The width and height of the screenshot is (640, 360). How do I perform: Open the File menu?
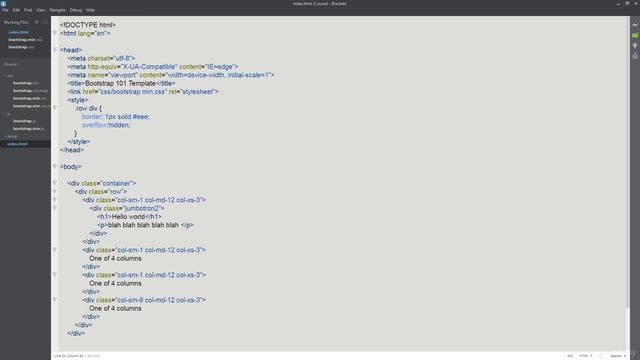point(5,10)
